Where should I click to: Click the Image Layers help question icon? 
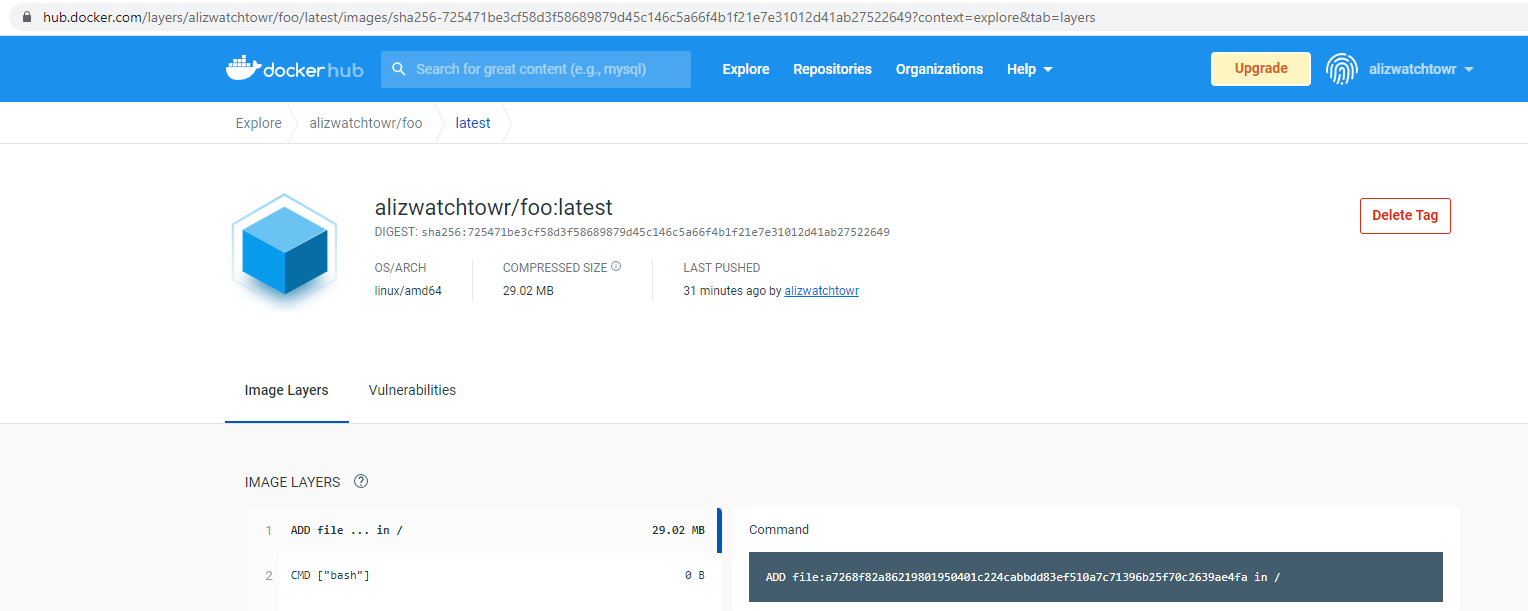[x=361, y=481]
